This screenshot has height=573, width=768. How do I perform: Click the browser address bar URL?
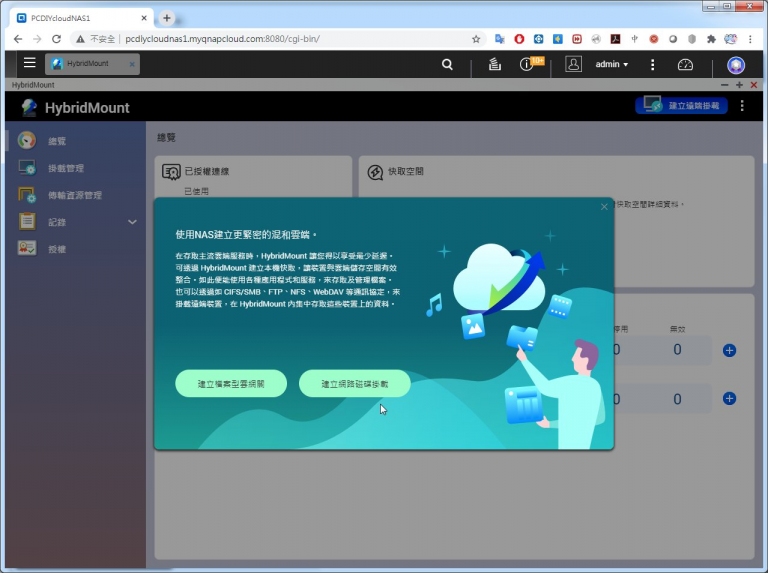(x=222, y=39)
